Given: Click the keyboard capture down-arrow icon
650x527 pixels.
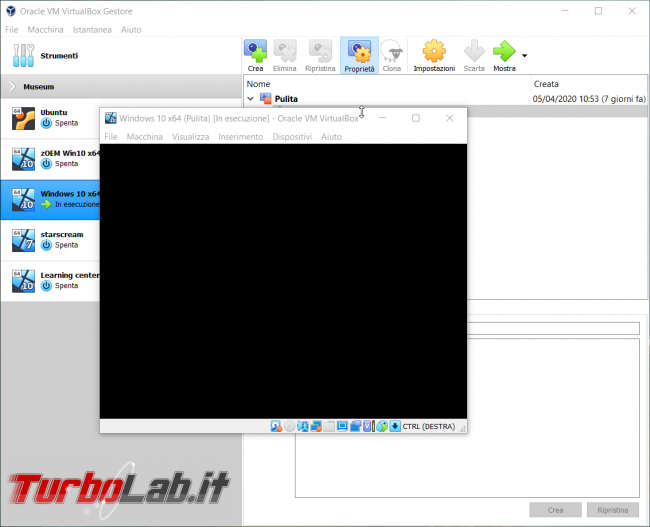Looking at the screenshot, I should 395,426.
